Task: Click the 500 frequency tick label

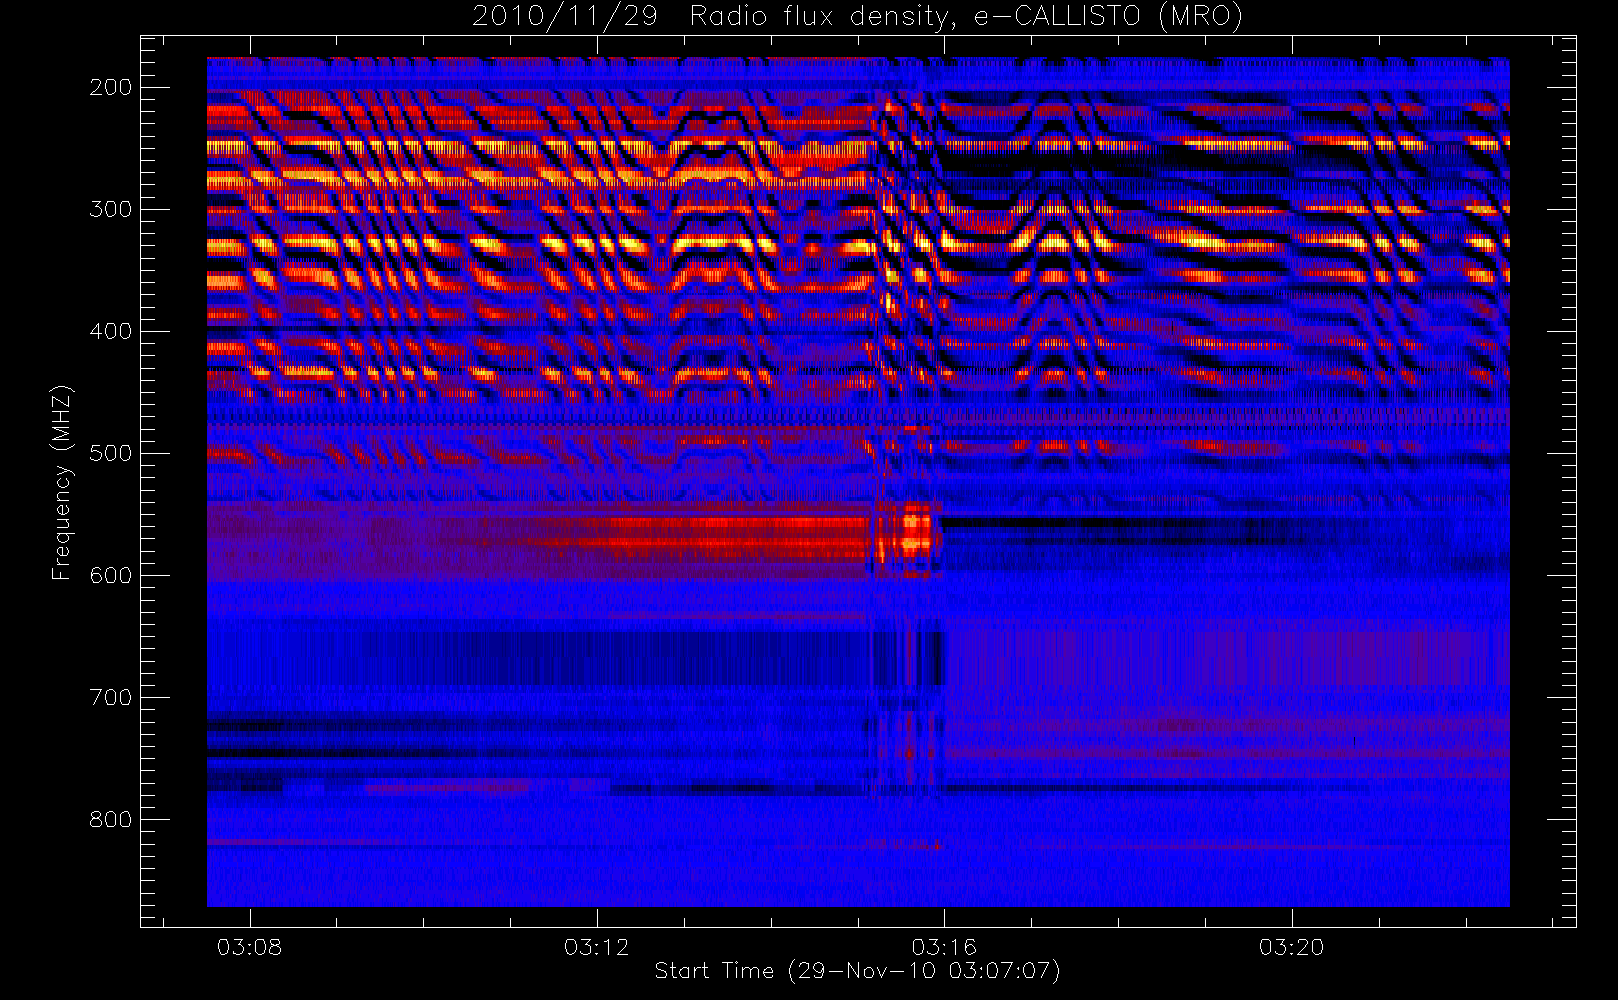Action: pos(111,453)
